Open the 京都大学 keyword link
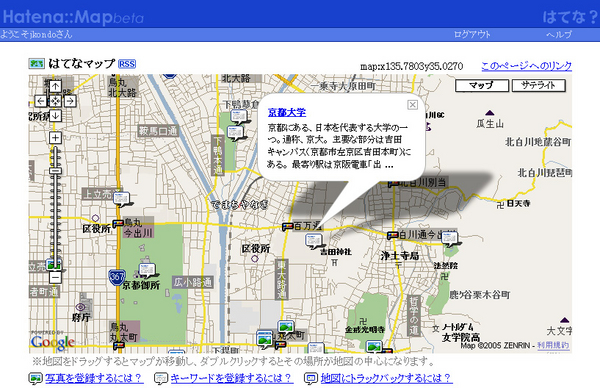 tap(287, 112)
